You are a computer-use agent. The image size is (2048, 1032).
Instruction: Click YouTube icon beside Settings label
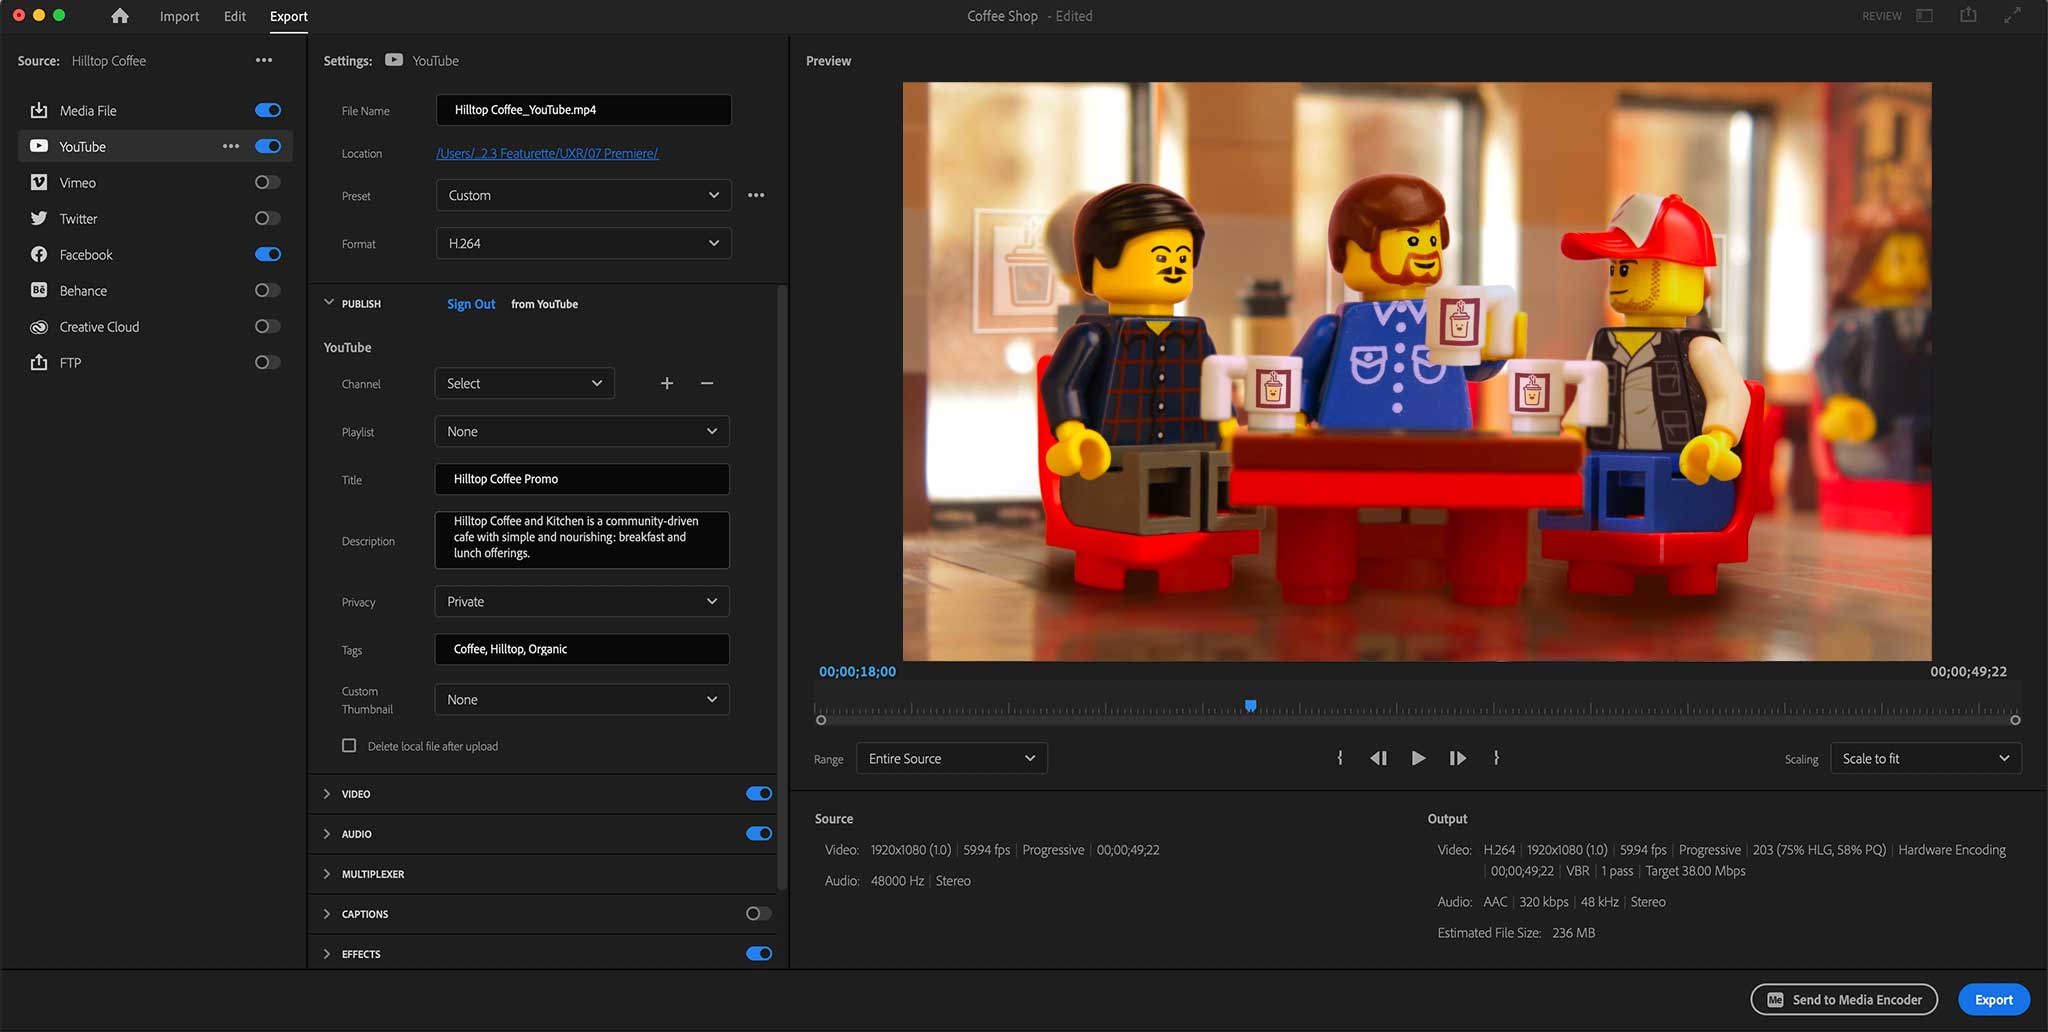pos(394,60)
